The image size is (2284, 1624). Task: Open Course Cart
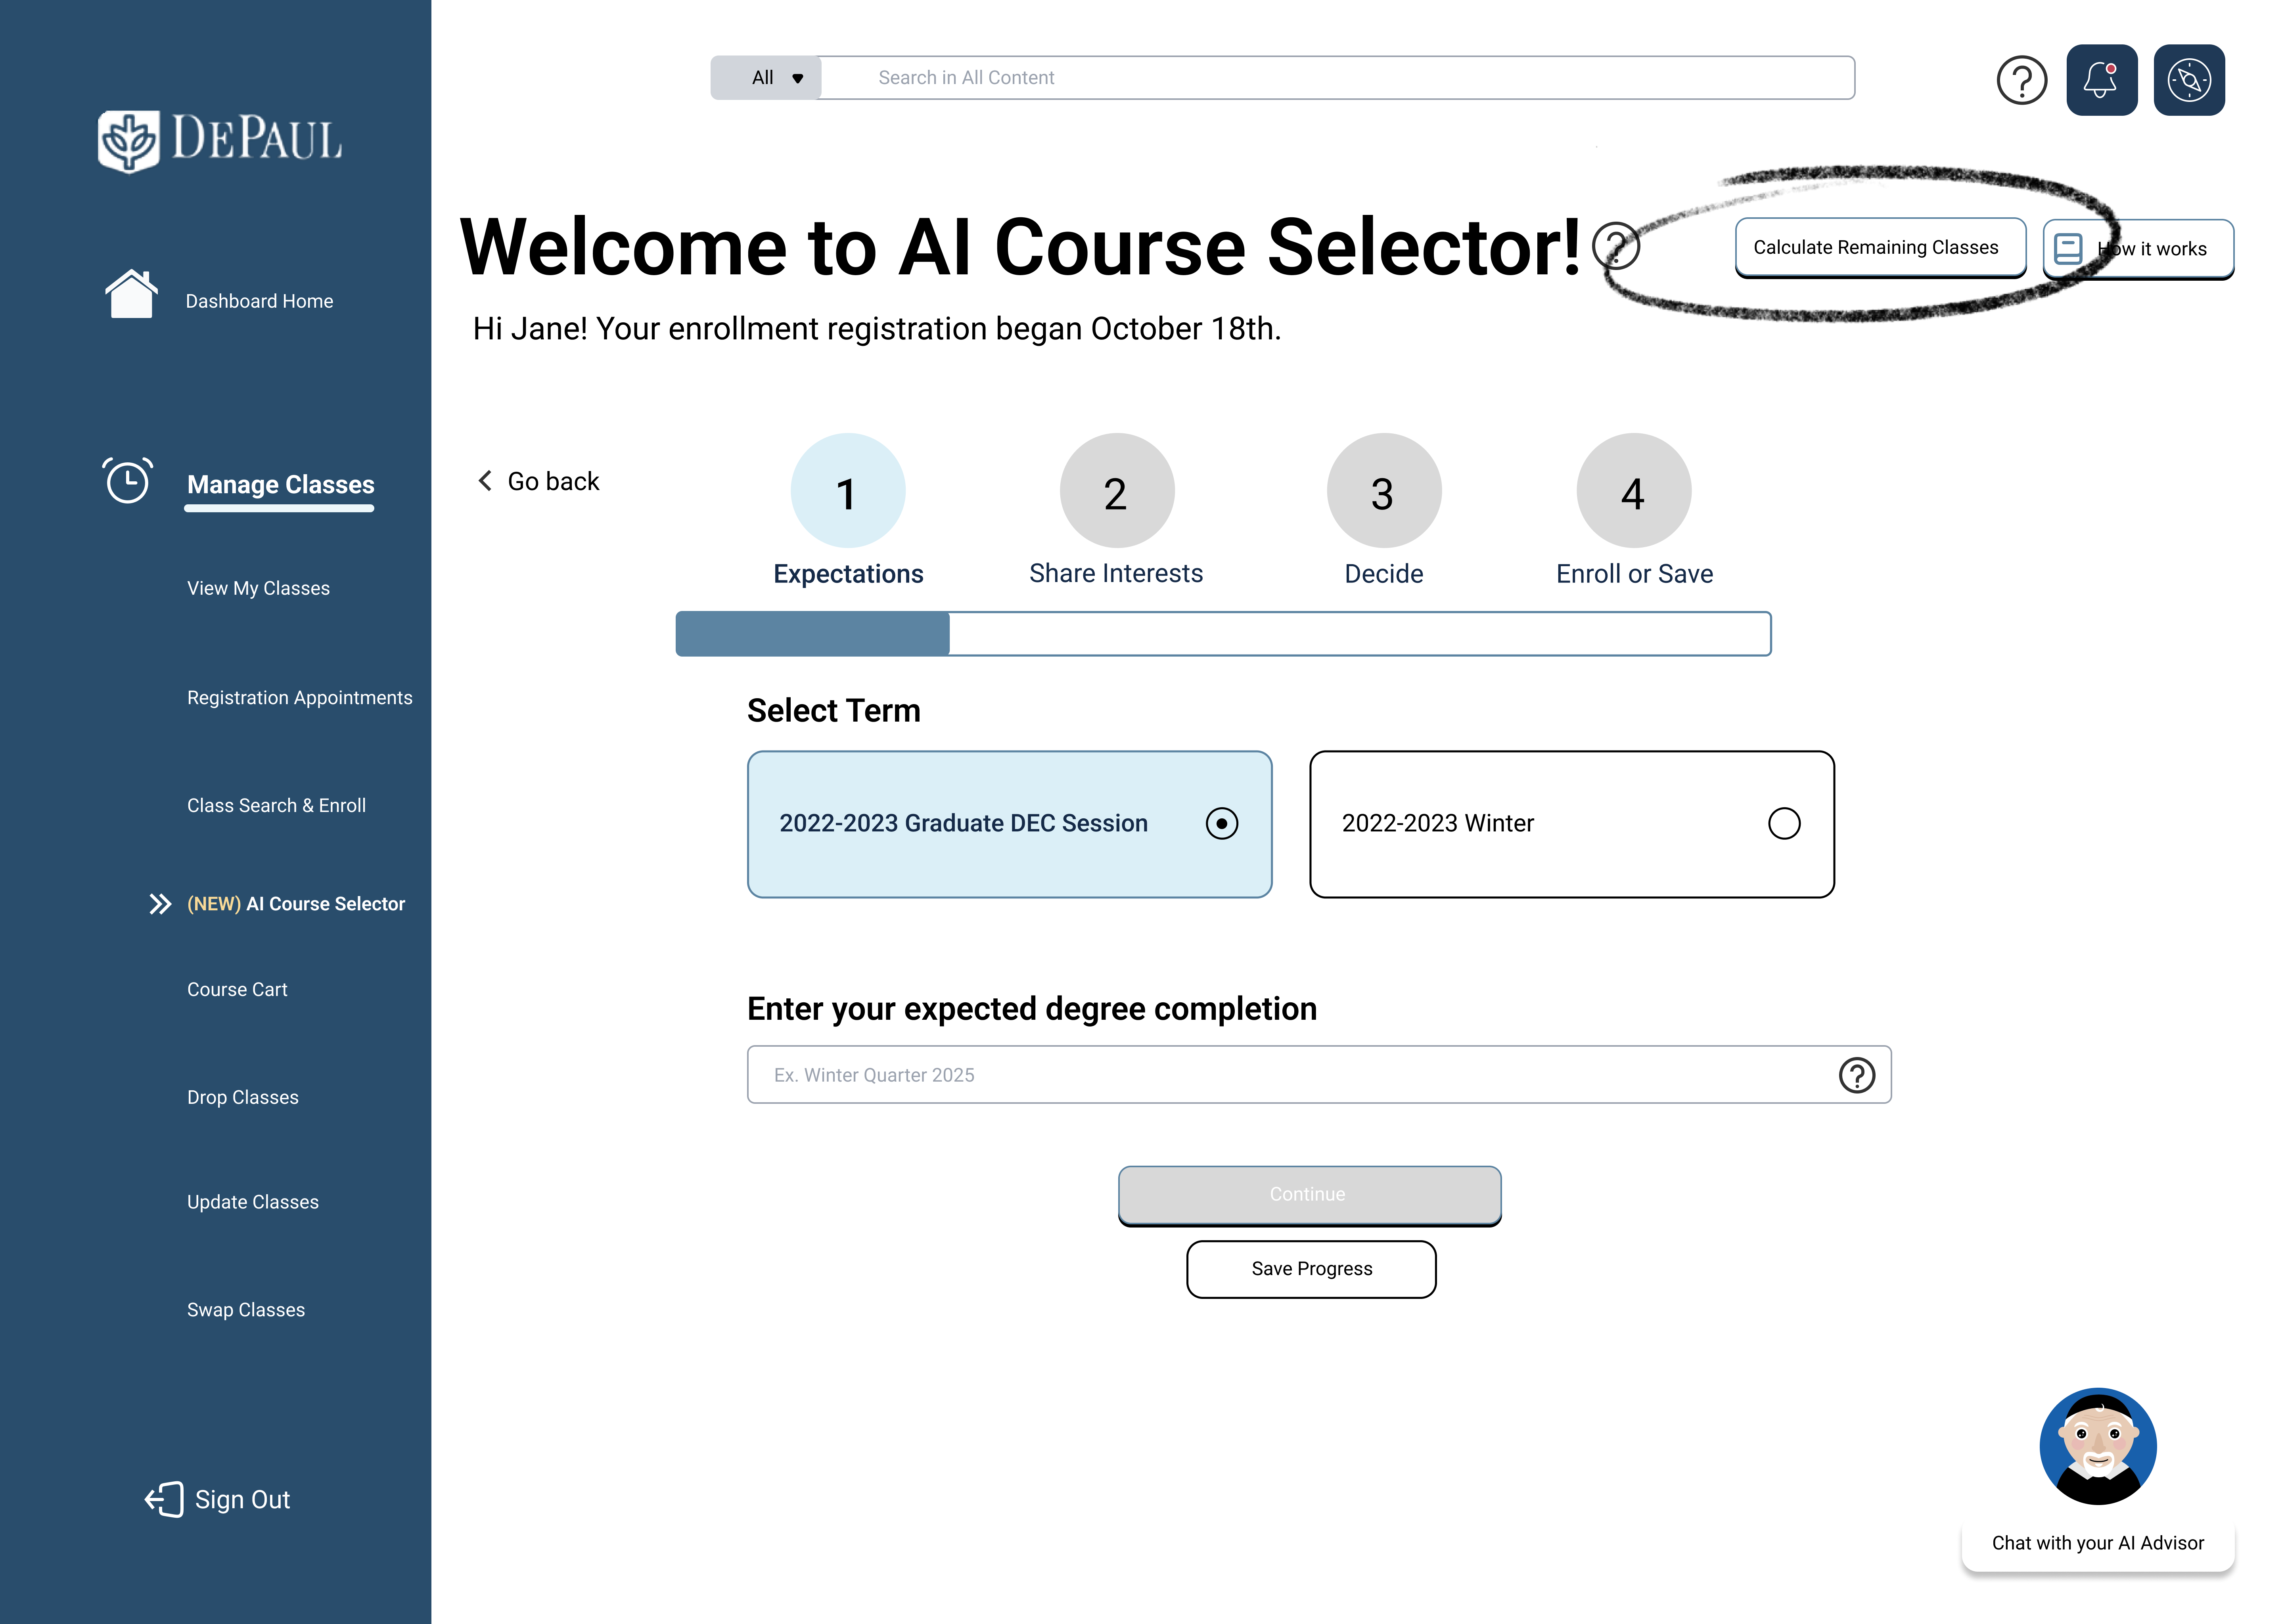tap(237, 990)
